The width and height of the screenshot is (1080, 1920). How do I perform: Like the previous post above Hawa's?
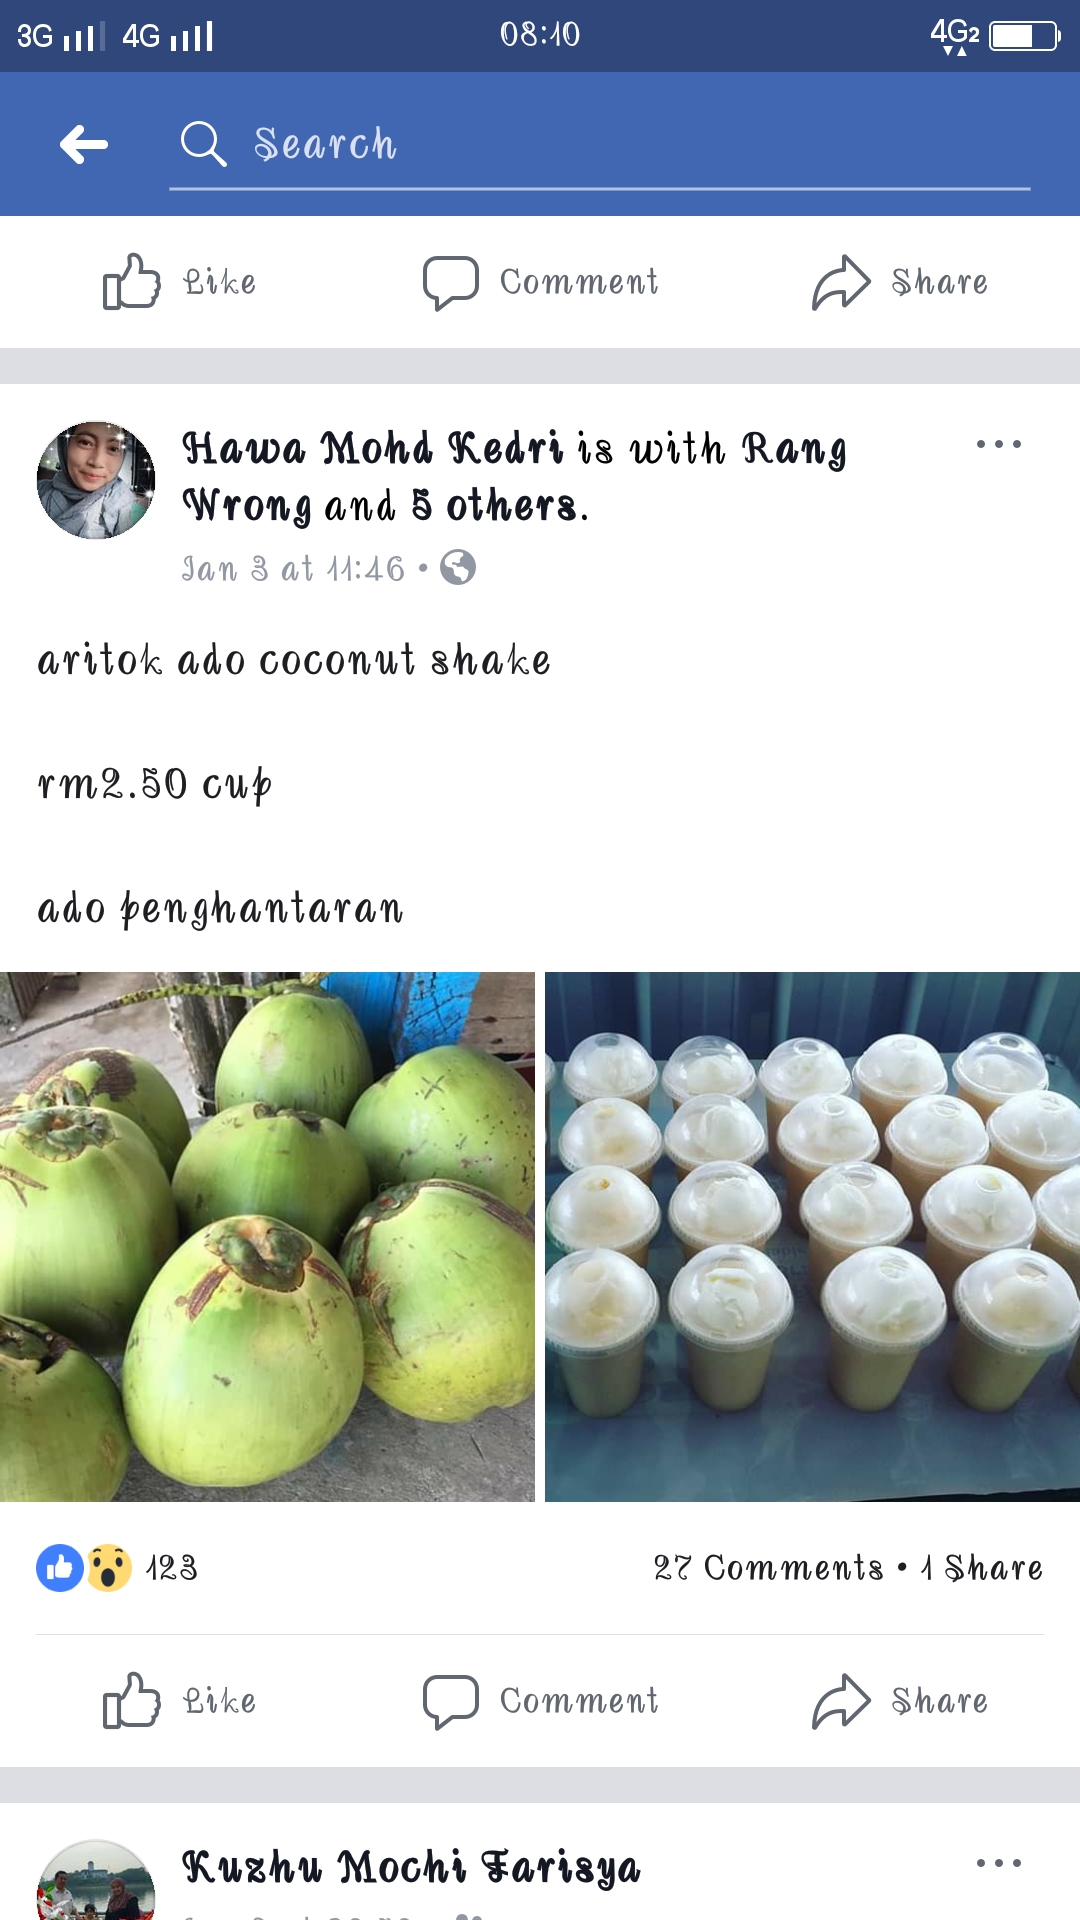point(180,282)
